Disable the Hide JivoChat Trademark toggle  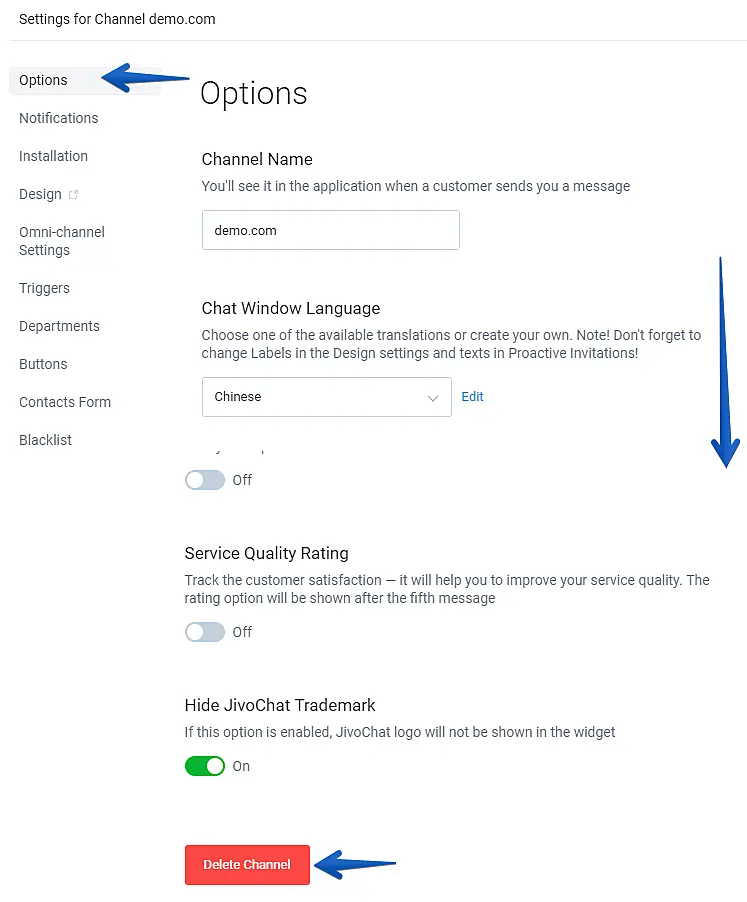[205, 766]
